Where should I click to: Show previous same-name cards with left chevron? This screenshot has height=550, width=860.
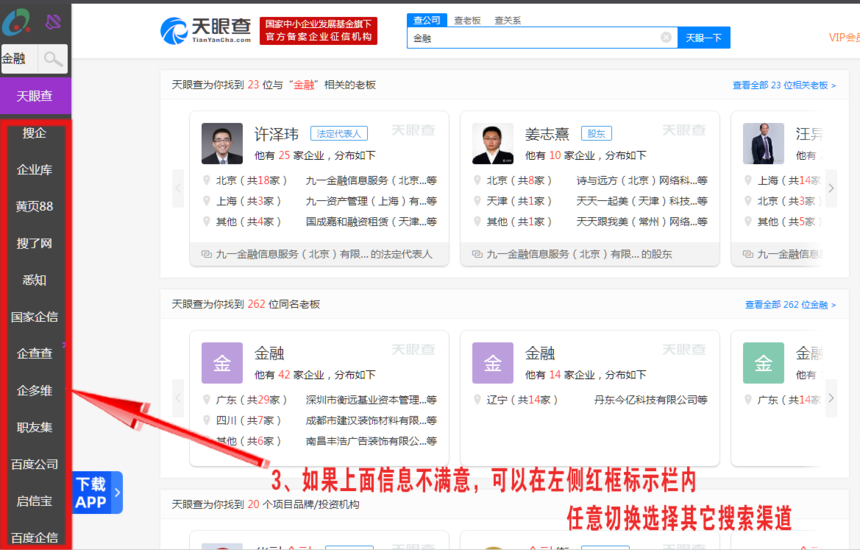pyautogui.click(x=178, y=398)
